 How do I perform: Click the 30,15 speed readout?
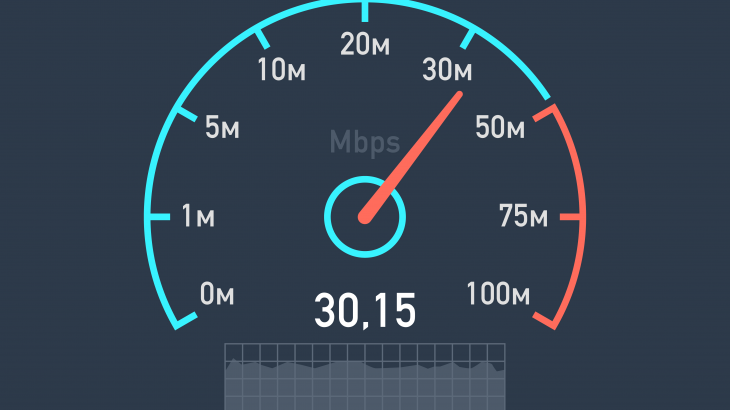click(365, 311)
